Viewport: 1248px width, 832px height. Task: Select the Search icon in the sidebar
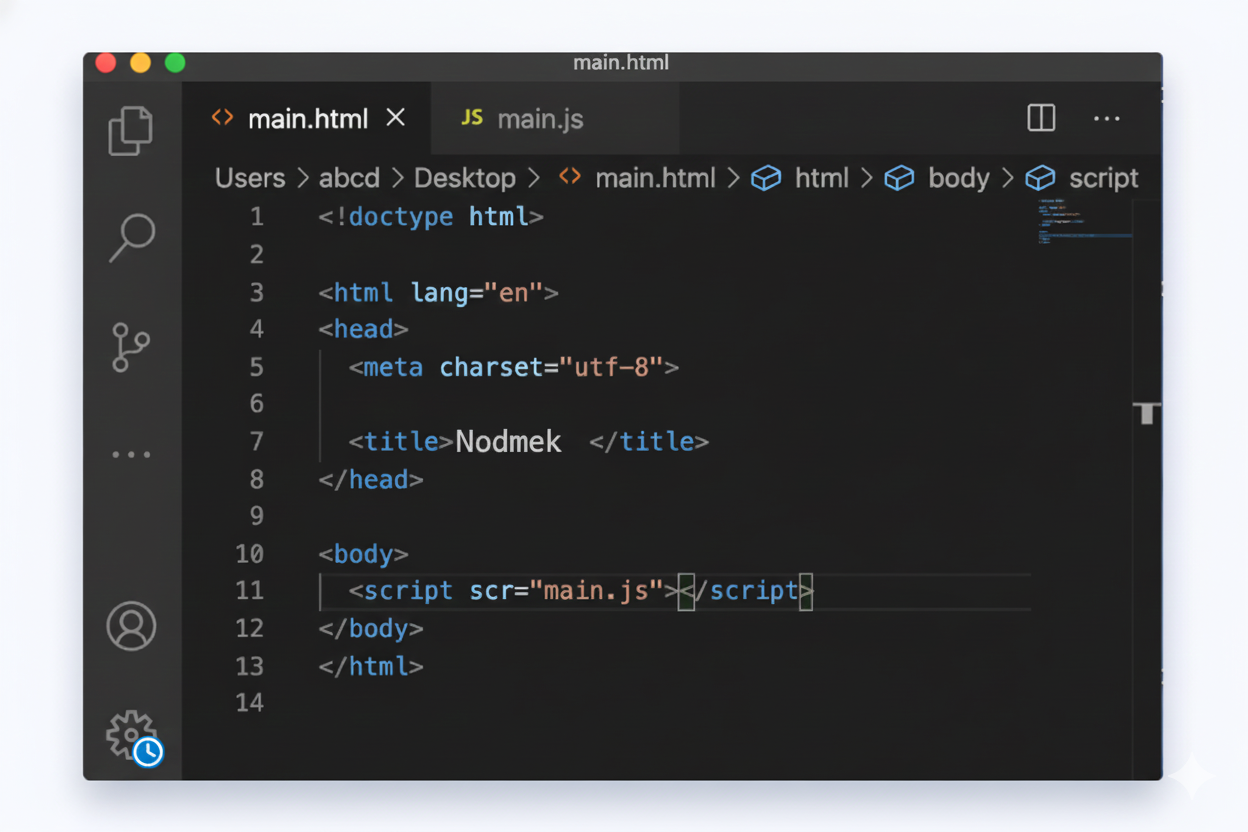[130, 236]
